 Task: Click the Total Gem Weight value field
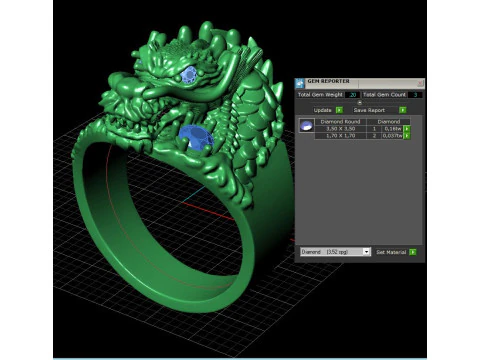352,95
